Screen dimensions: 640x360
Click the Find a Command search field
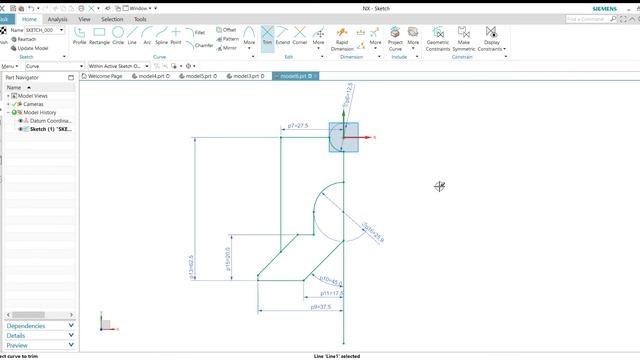click(x=587, y=19)
